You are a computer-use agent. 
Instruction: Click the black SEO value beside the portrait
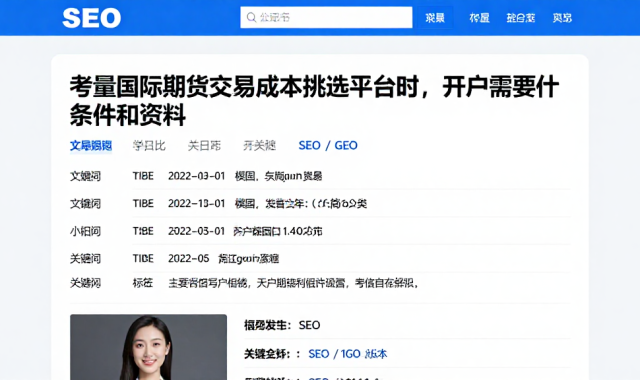point(309,325)
